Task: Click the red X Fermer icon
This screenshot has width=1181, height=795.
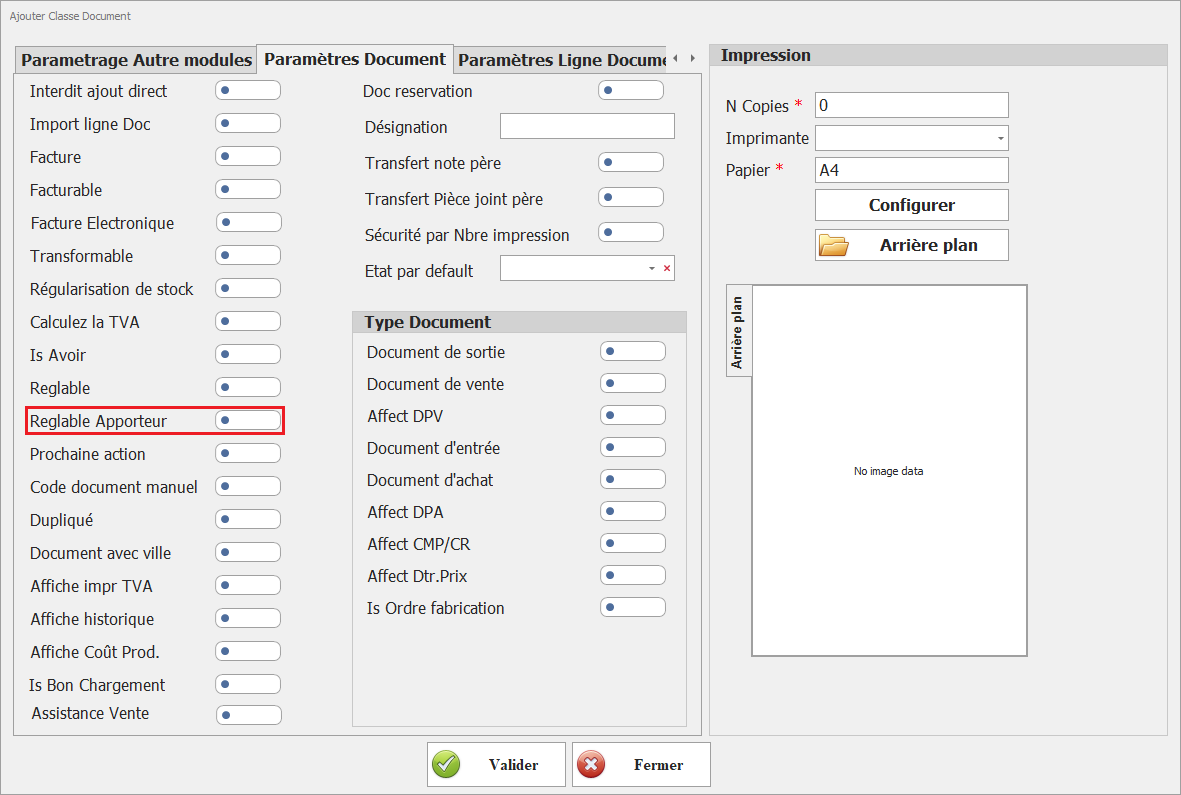Action: tap(591, 764)
